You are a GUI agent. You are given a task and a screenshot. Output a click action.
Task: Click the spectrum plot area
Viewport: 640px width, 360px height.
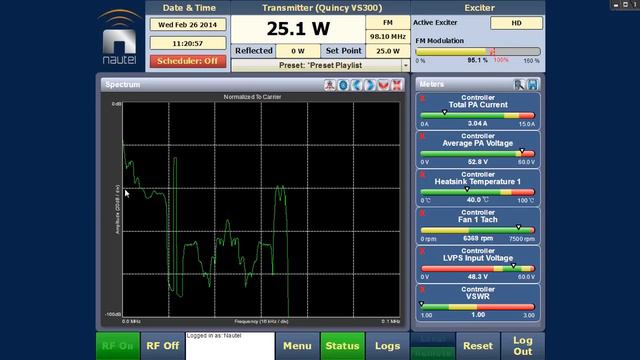pos(261,209)
